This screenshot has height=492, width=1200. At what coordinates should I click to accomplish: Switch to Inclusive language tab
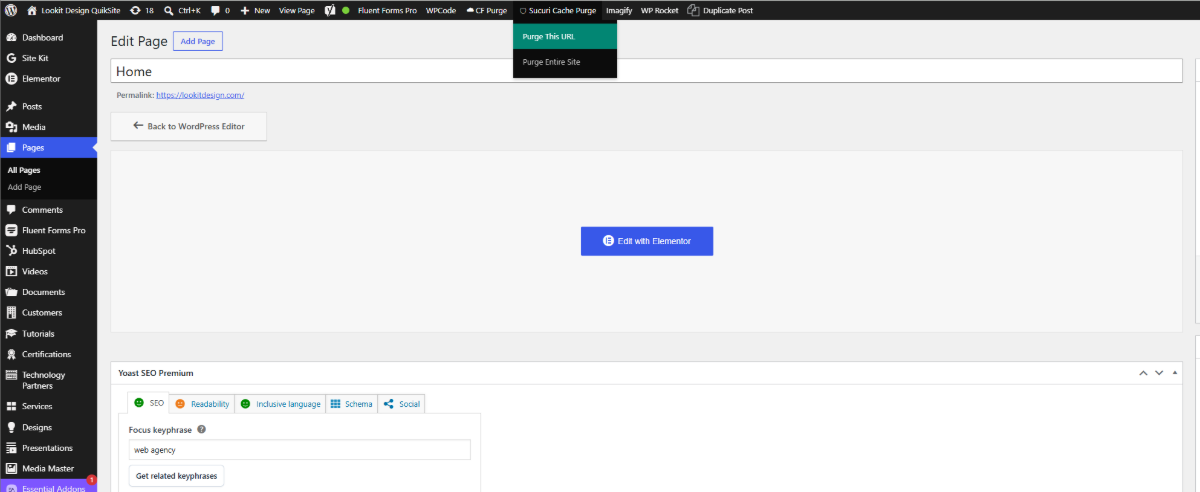click(x=280, y=404)
